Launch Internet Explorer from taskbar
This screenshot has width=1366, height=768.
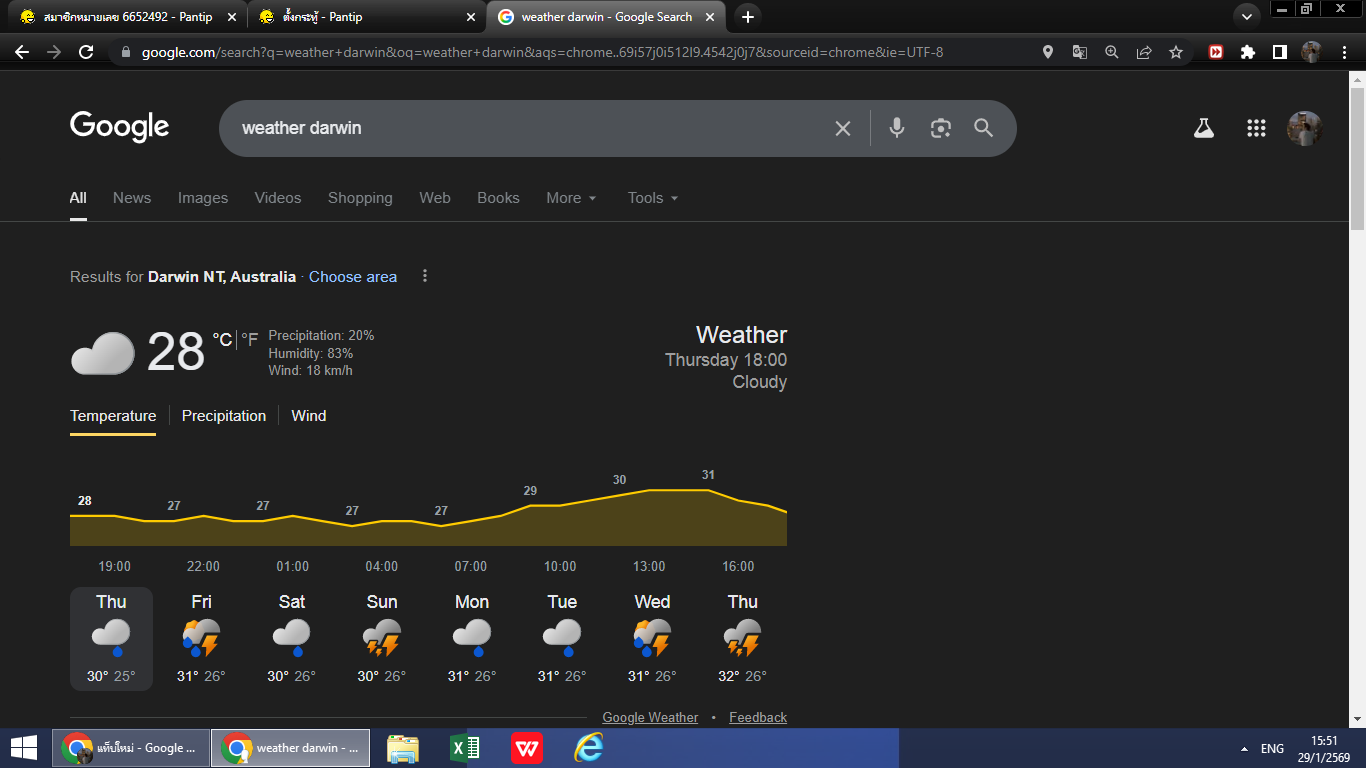(x=589, y=748)
